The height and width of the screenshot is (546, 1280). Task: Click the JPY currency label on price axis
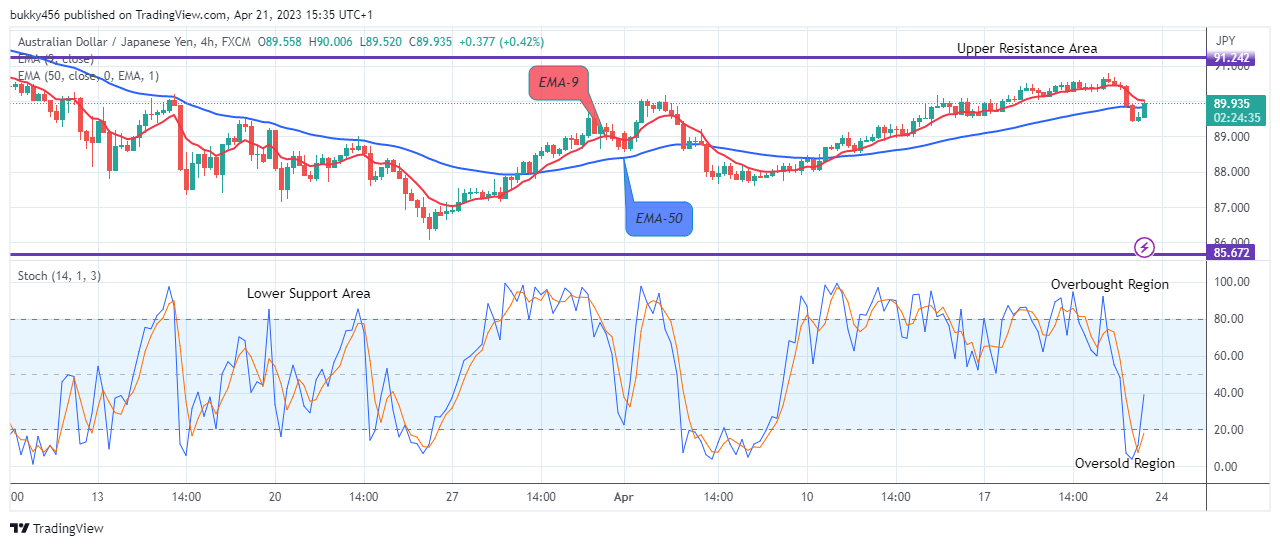(x=1227, y=42)
